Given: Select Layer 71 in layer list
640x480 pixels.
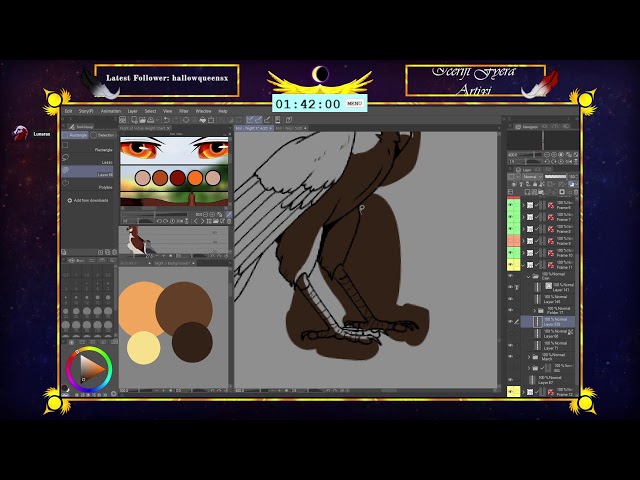Looking at the screenshot, I should [x=555, y=345].
